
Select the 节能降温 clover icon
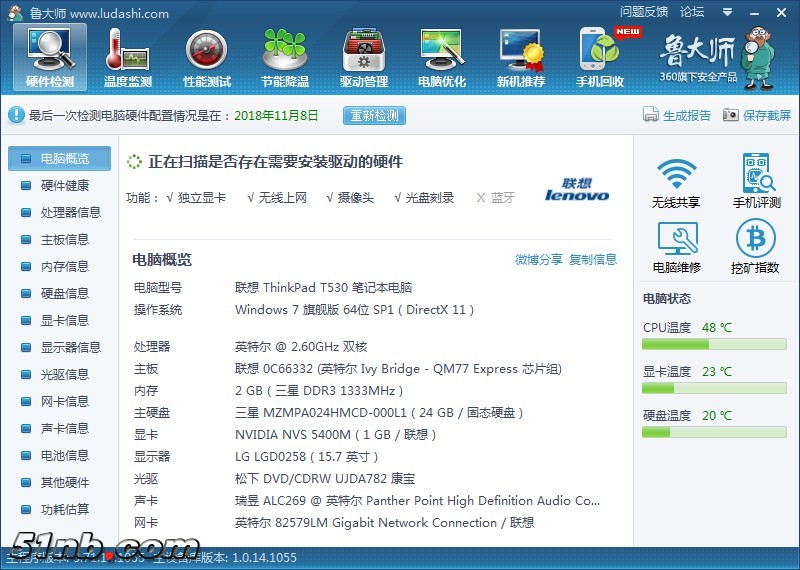(285, 56)
